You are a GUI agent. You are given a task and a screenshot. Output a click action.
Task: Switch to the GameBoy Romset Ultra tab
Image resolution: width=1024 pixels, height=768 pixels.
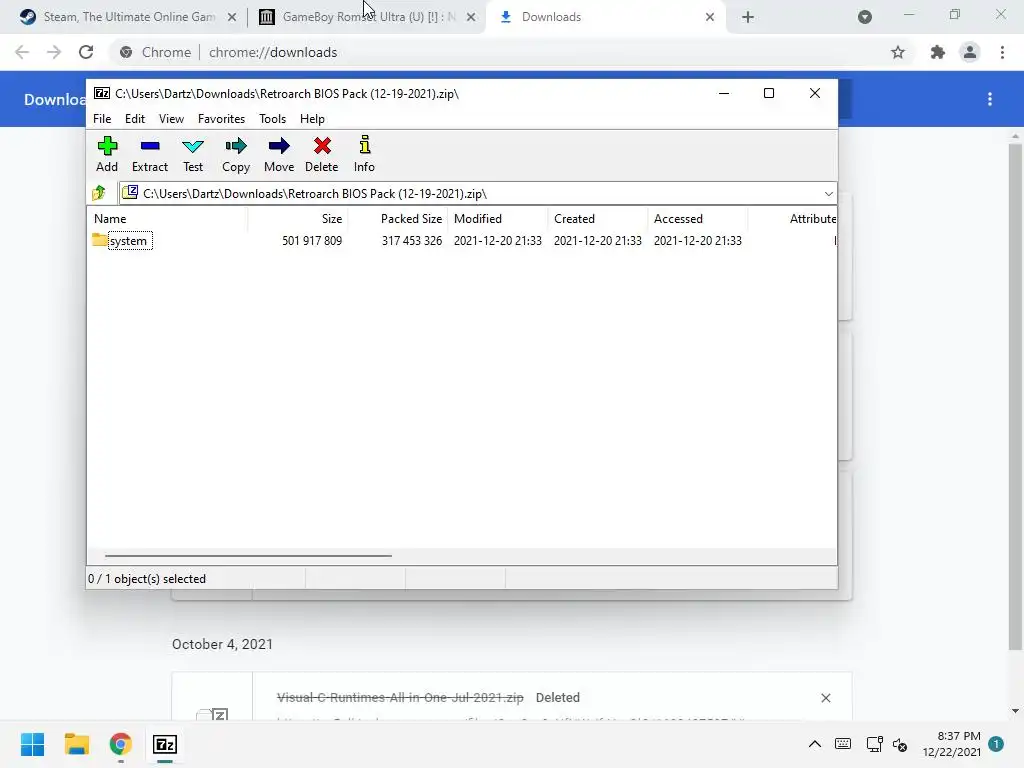tap(367, 17)
